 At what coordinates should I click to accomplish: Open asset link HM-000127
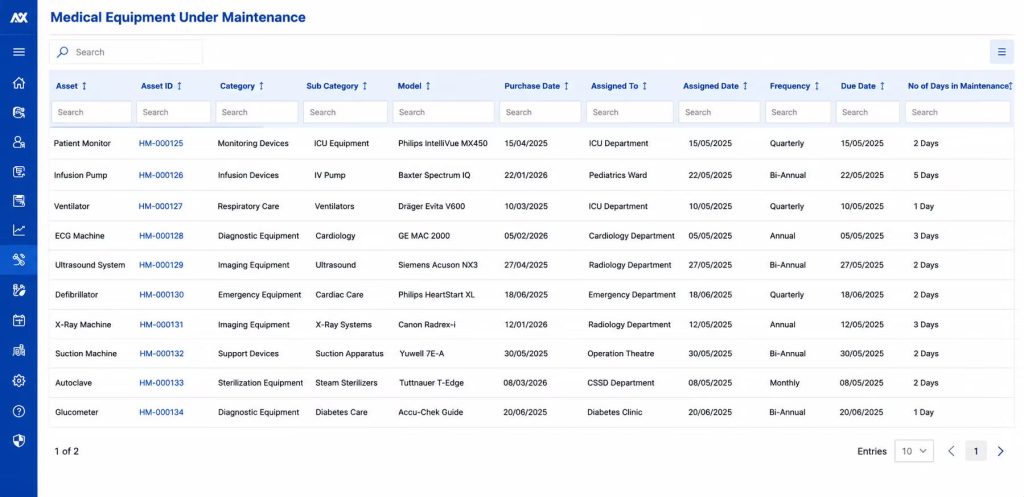coord(161,206)
